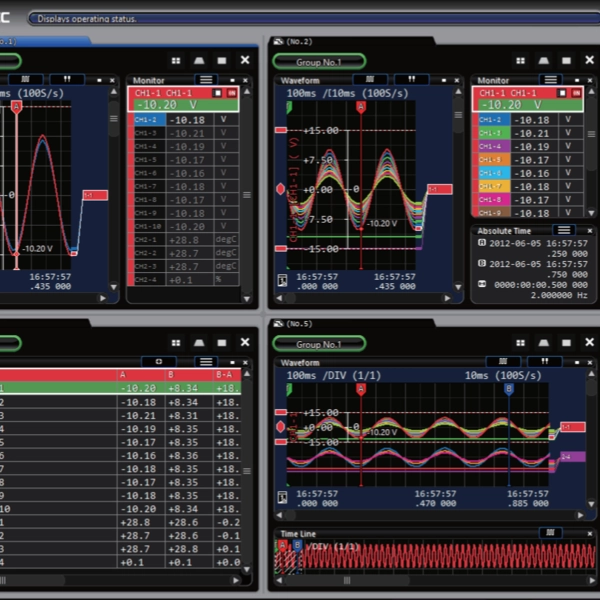Switch to the (No.5) window tab

300,324
